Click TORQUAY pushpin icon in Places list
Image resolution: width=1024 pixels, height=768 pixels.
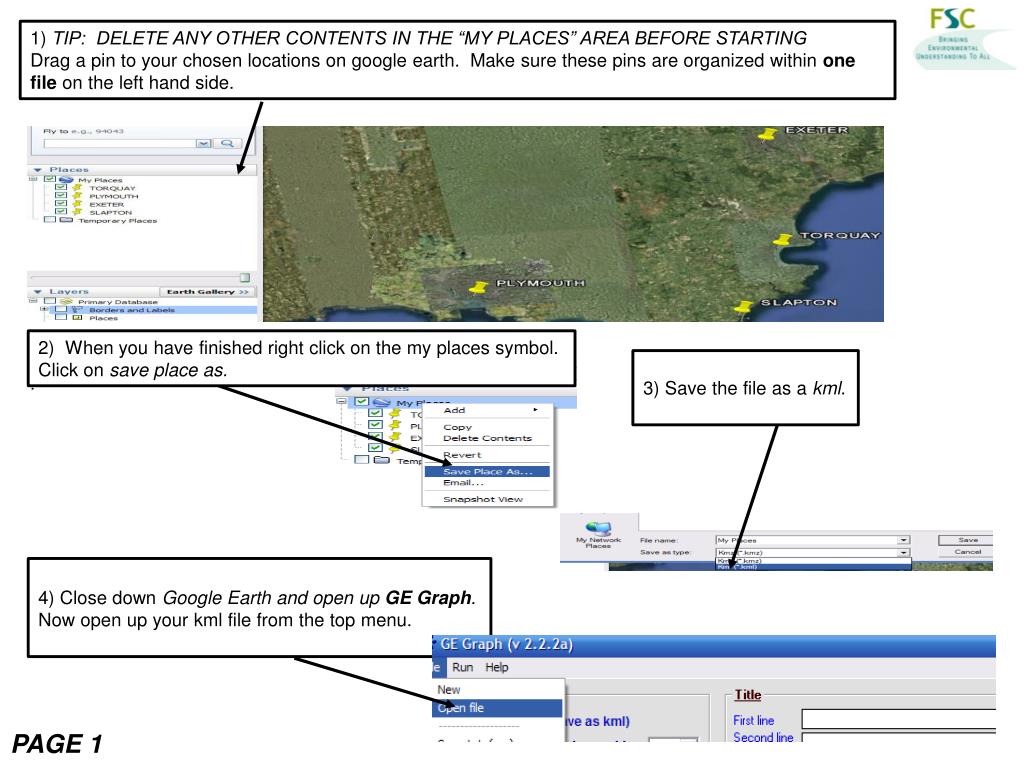(77, 187)
